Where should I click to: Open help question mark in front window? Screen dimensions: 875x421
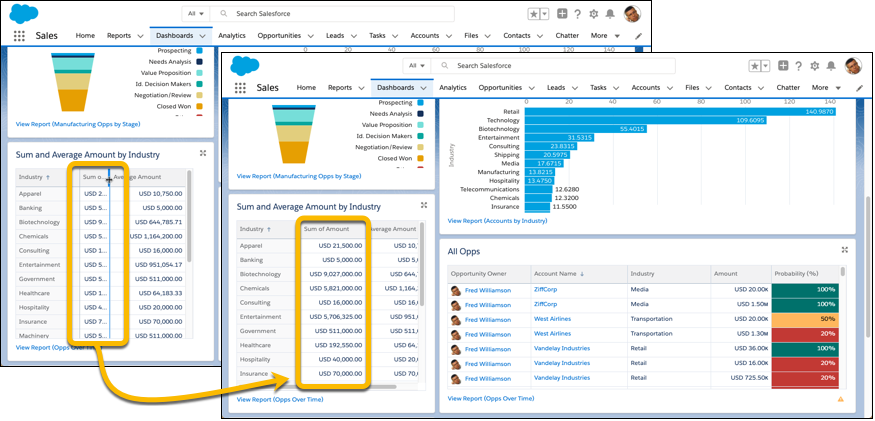click(x=799, y=66)
